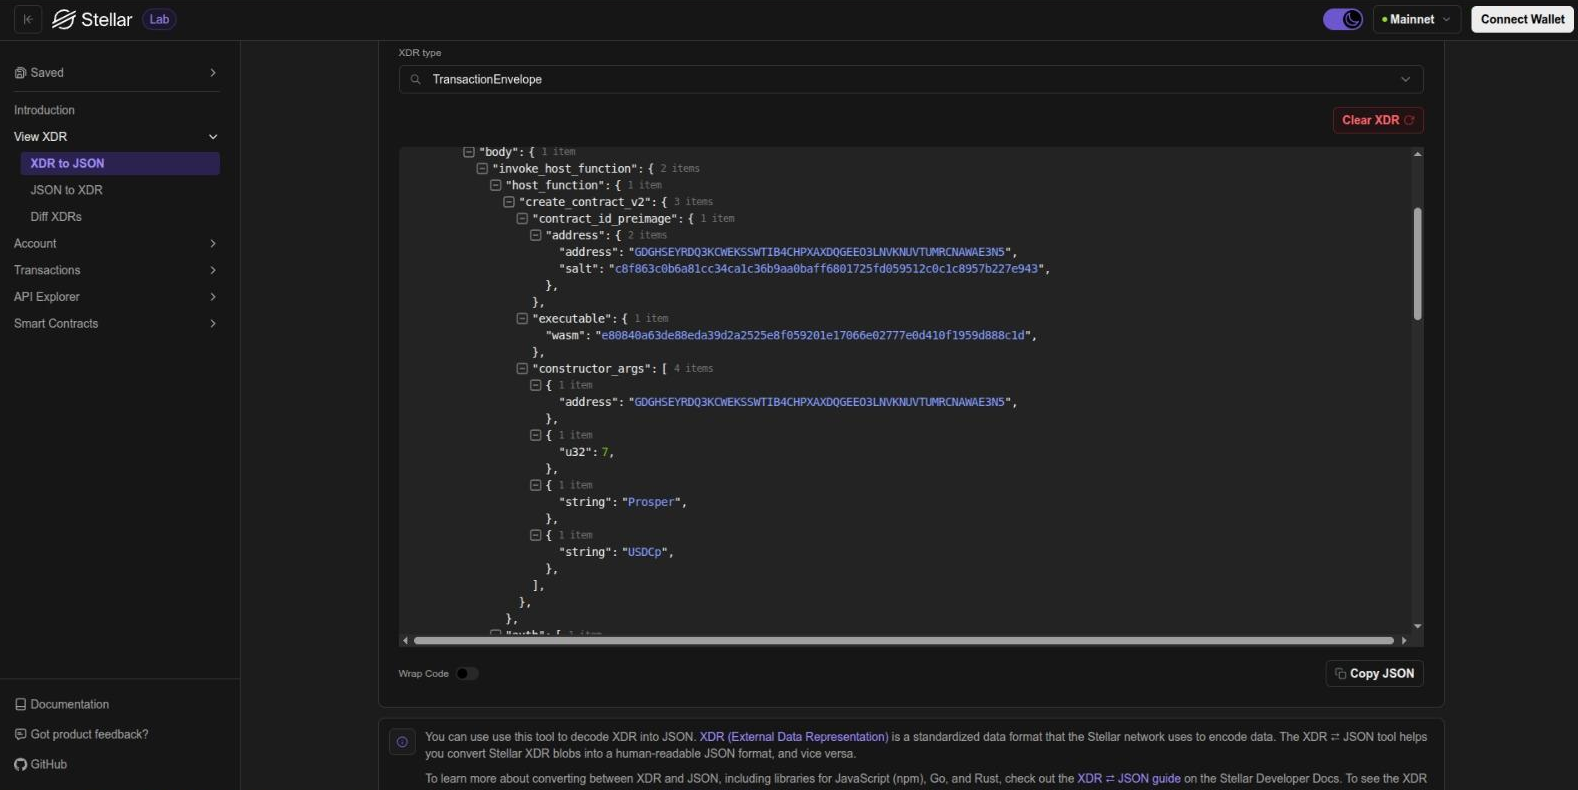The image size is (1578, 790).
Task: Click the Connect Wallet button
Action: [1522, 19]
